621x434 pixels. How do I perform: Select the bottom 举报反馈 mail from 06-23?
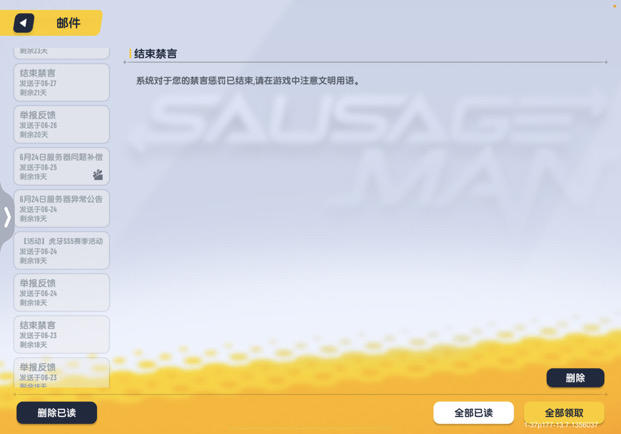tap(61, 373)
